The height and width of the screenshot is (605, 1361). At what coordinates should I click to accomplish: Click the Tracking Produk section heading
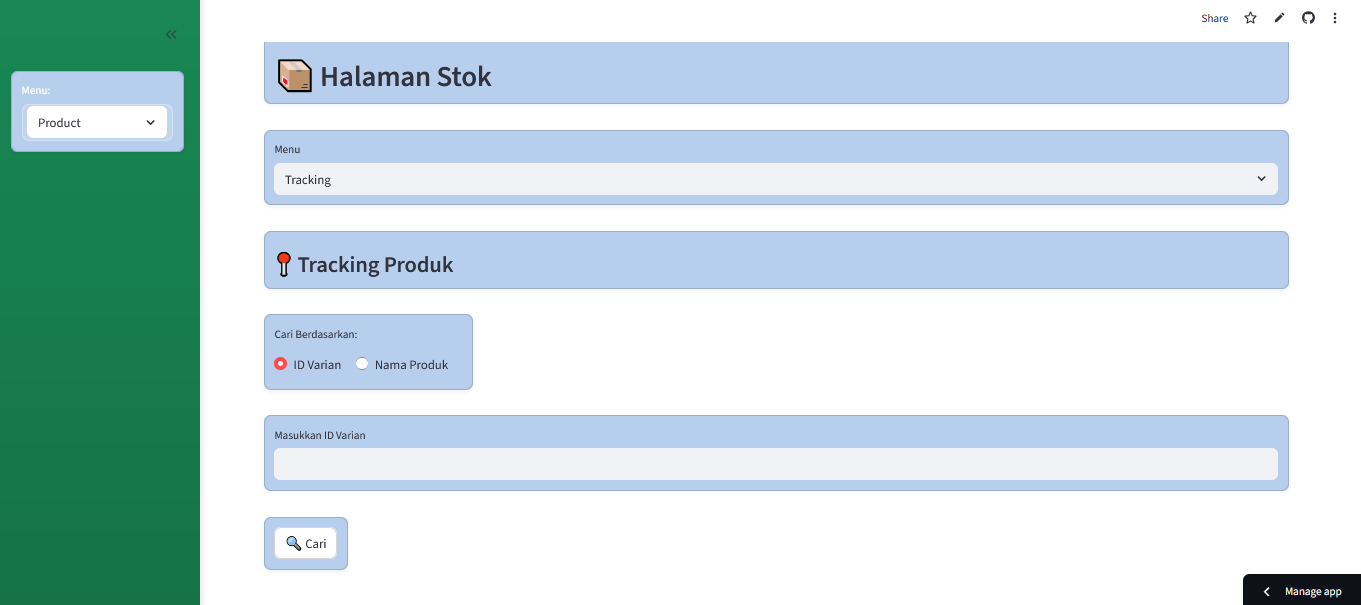375,265
